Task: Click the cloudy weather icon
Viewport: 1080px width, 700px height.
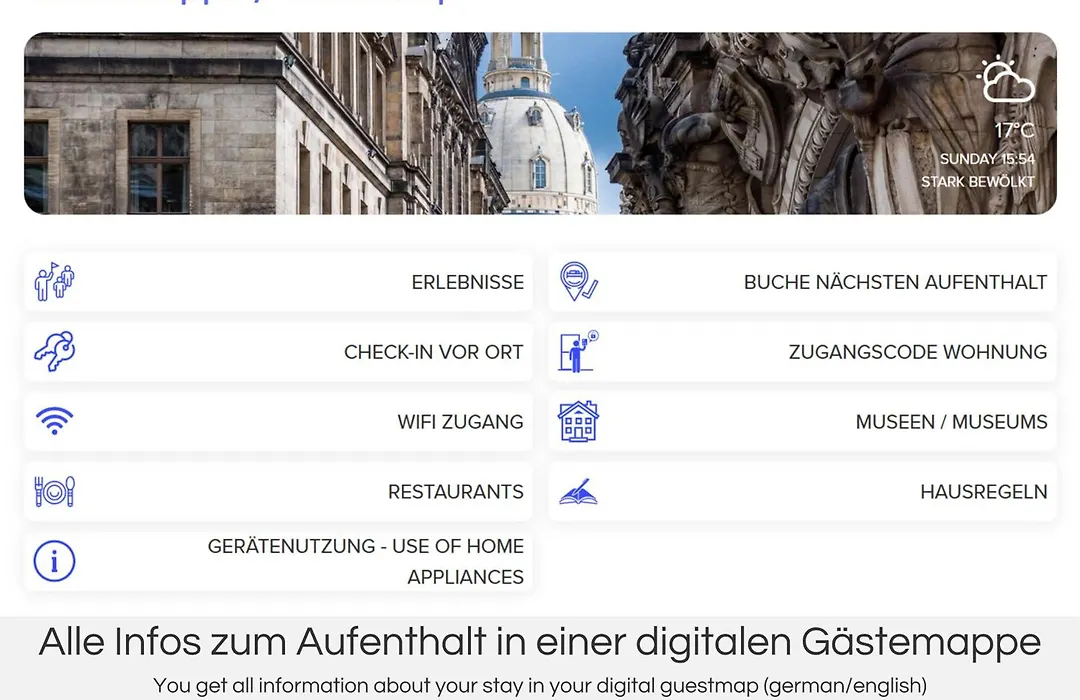Action: point(1007,80)
